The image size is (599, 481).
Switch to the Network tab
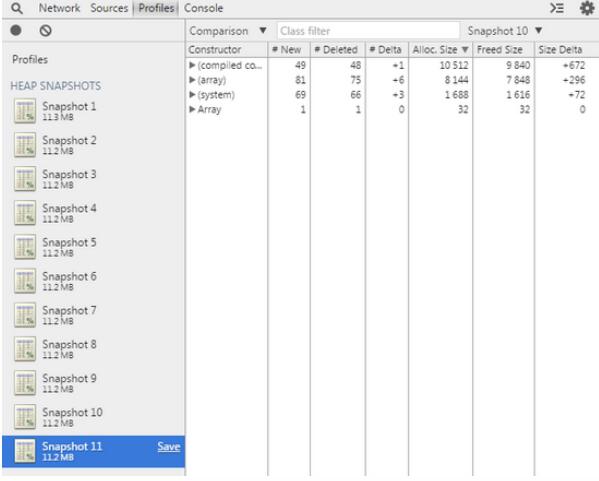[x=59, y=8]
